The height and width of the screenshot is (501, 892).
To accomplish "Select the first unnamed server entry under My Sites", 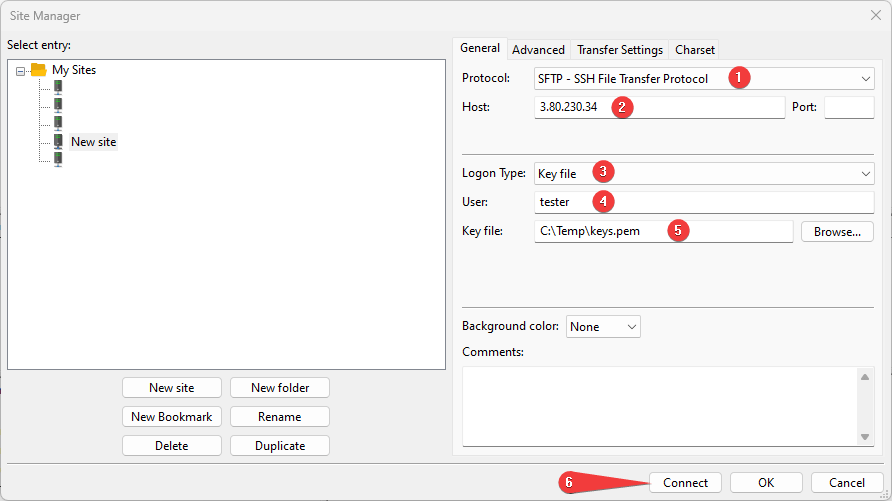I will coord(58,88).
